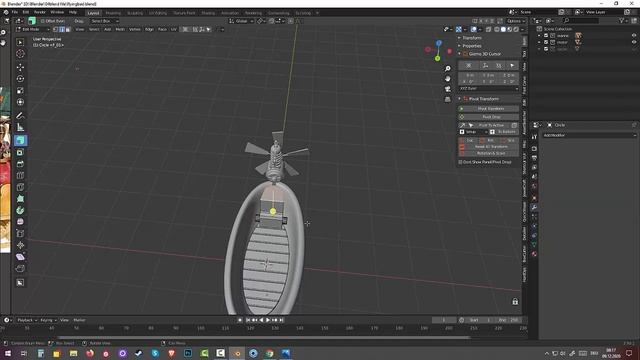The width and height of the screenshot is (640, 360).
Task: Click the play animation button
Action: pos(268,320)
